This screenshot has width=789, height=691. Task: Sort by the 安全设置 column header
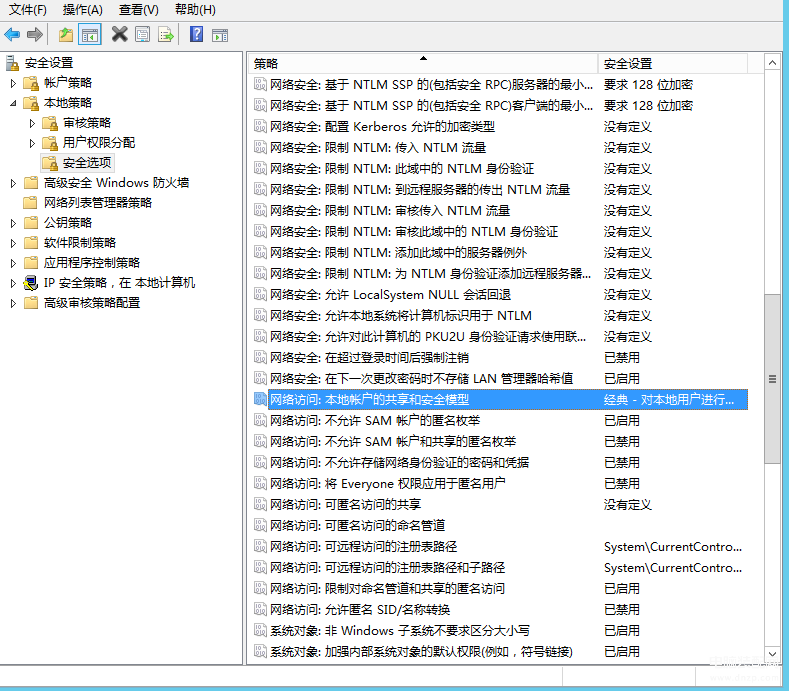pos(673,63)
